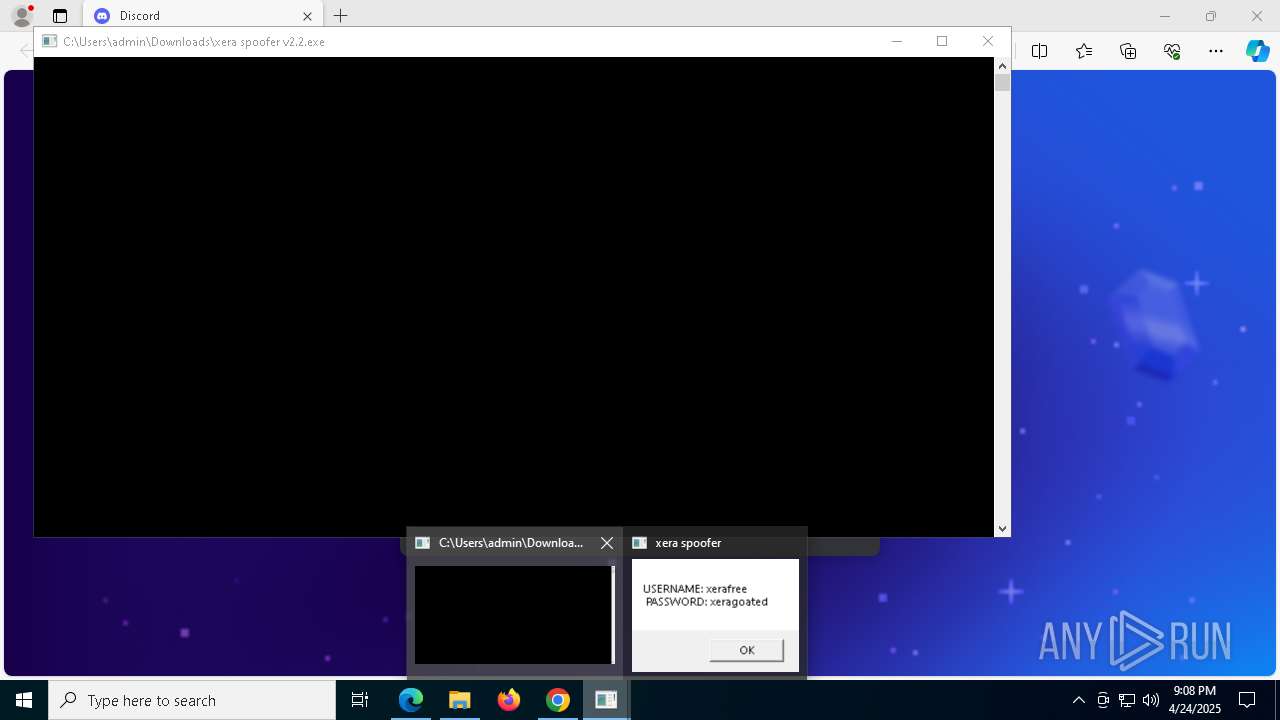
Task: Launch Google Chrome from the taskbar
Action: (x=558, y=700)
